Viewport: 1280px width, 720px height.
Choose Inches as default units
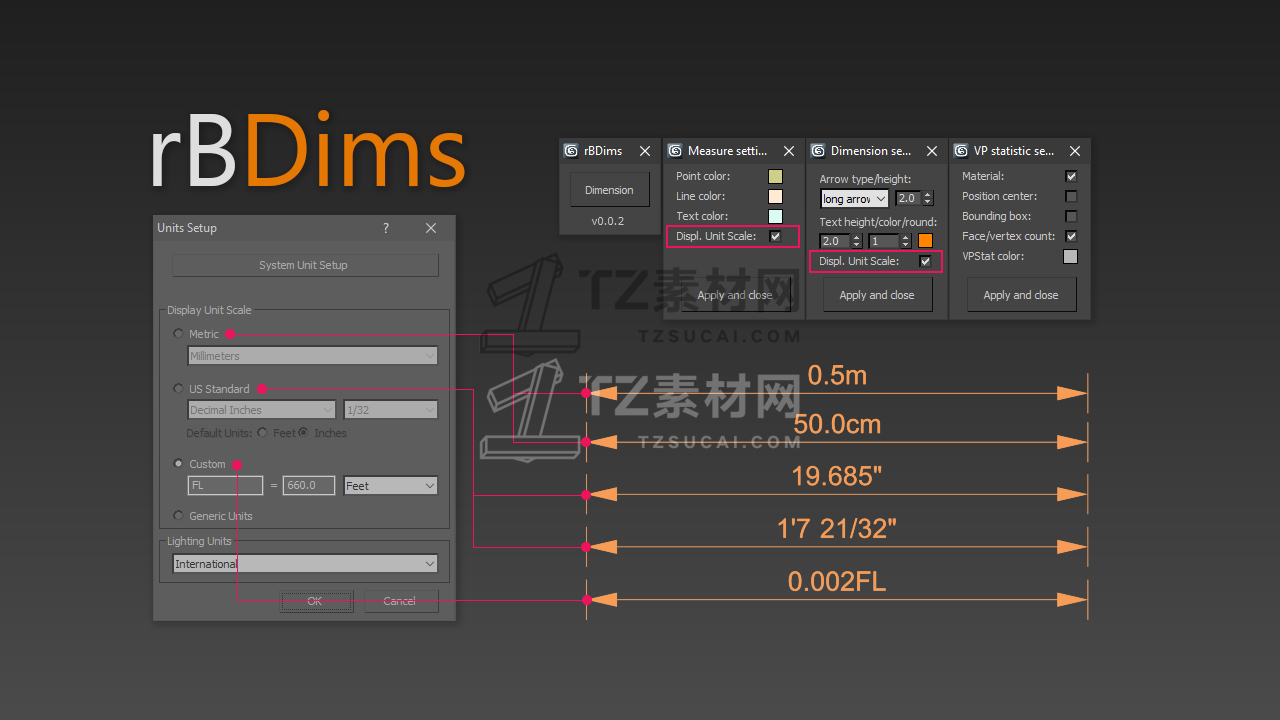pyautogui.click(x=303, y=433)
